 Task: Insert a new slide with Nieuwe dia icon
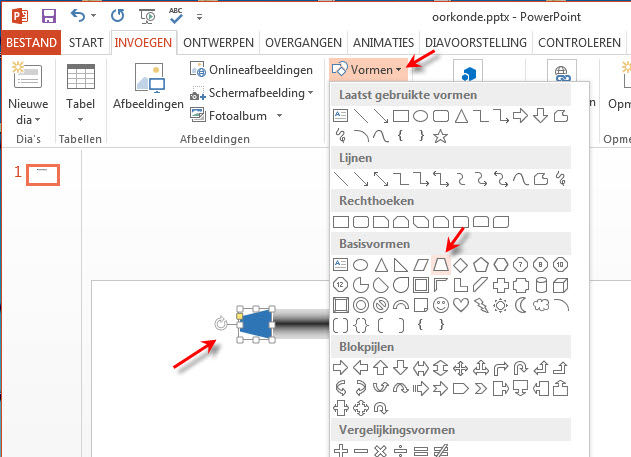point(27,76)
